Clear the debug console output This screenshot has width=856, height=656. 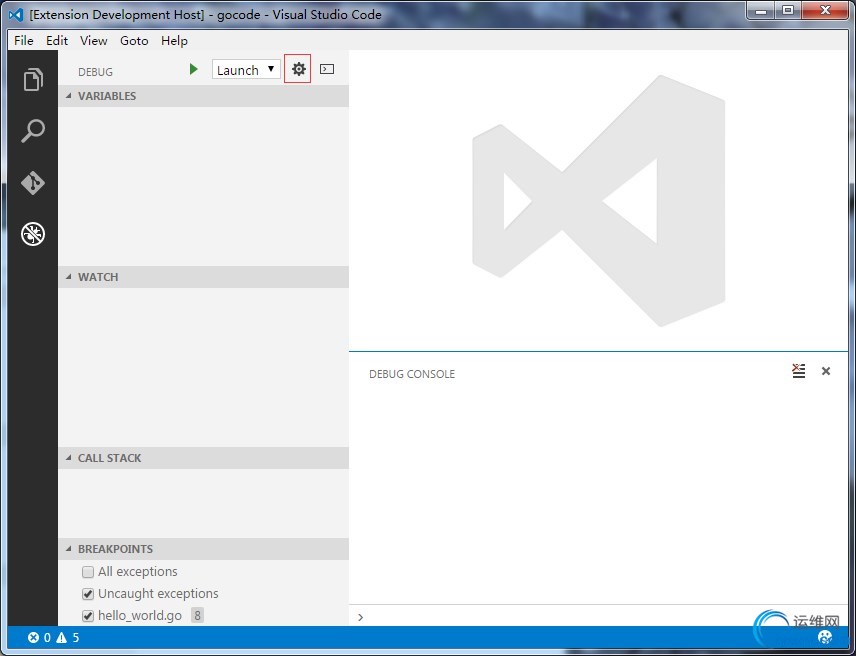pyautogui.click(x=799, y=371)
